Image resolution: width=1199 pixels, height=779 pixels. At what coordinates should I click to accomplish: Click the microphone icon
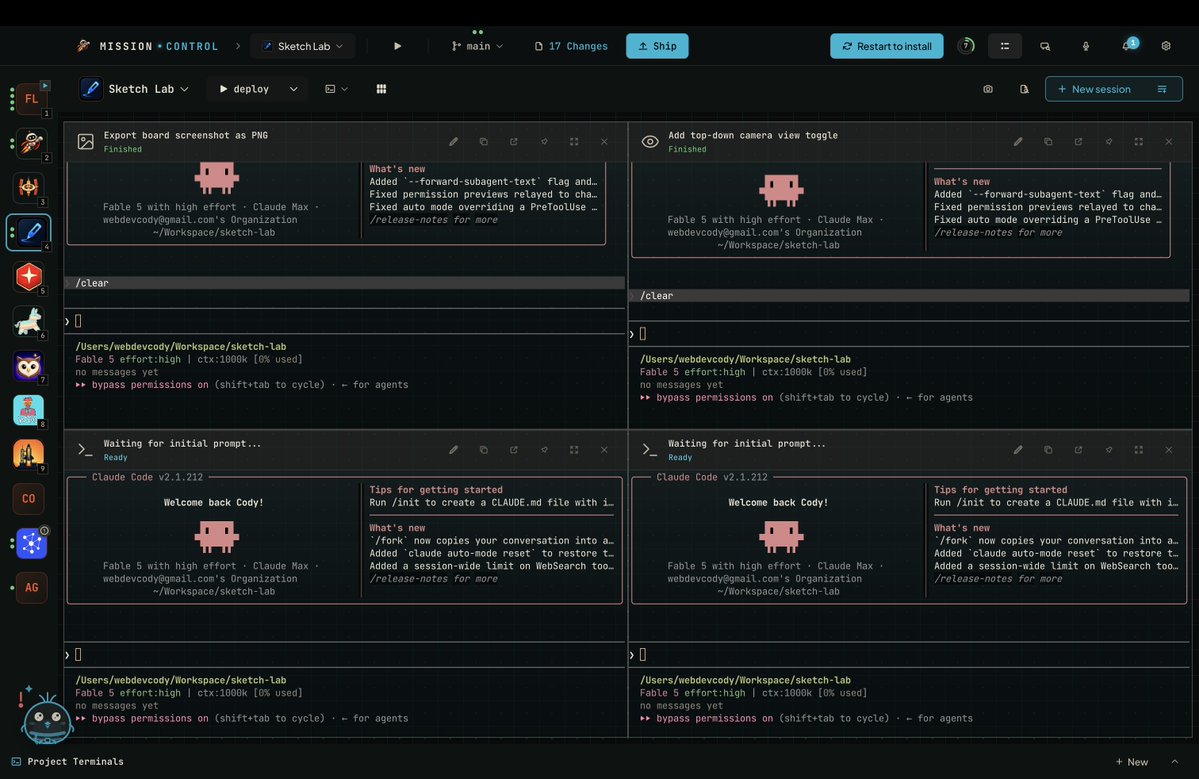1086,46
